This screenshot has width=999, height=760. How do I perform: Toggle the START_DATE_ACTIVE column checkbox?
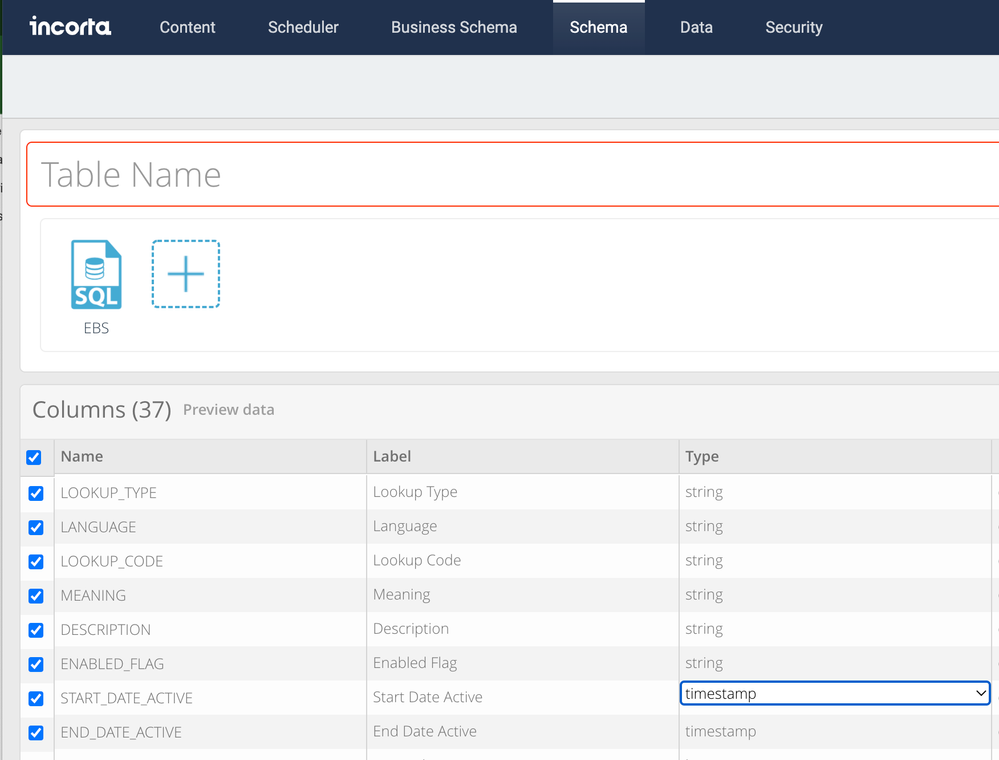pos(36,698)
